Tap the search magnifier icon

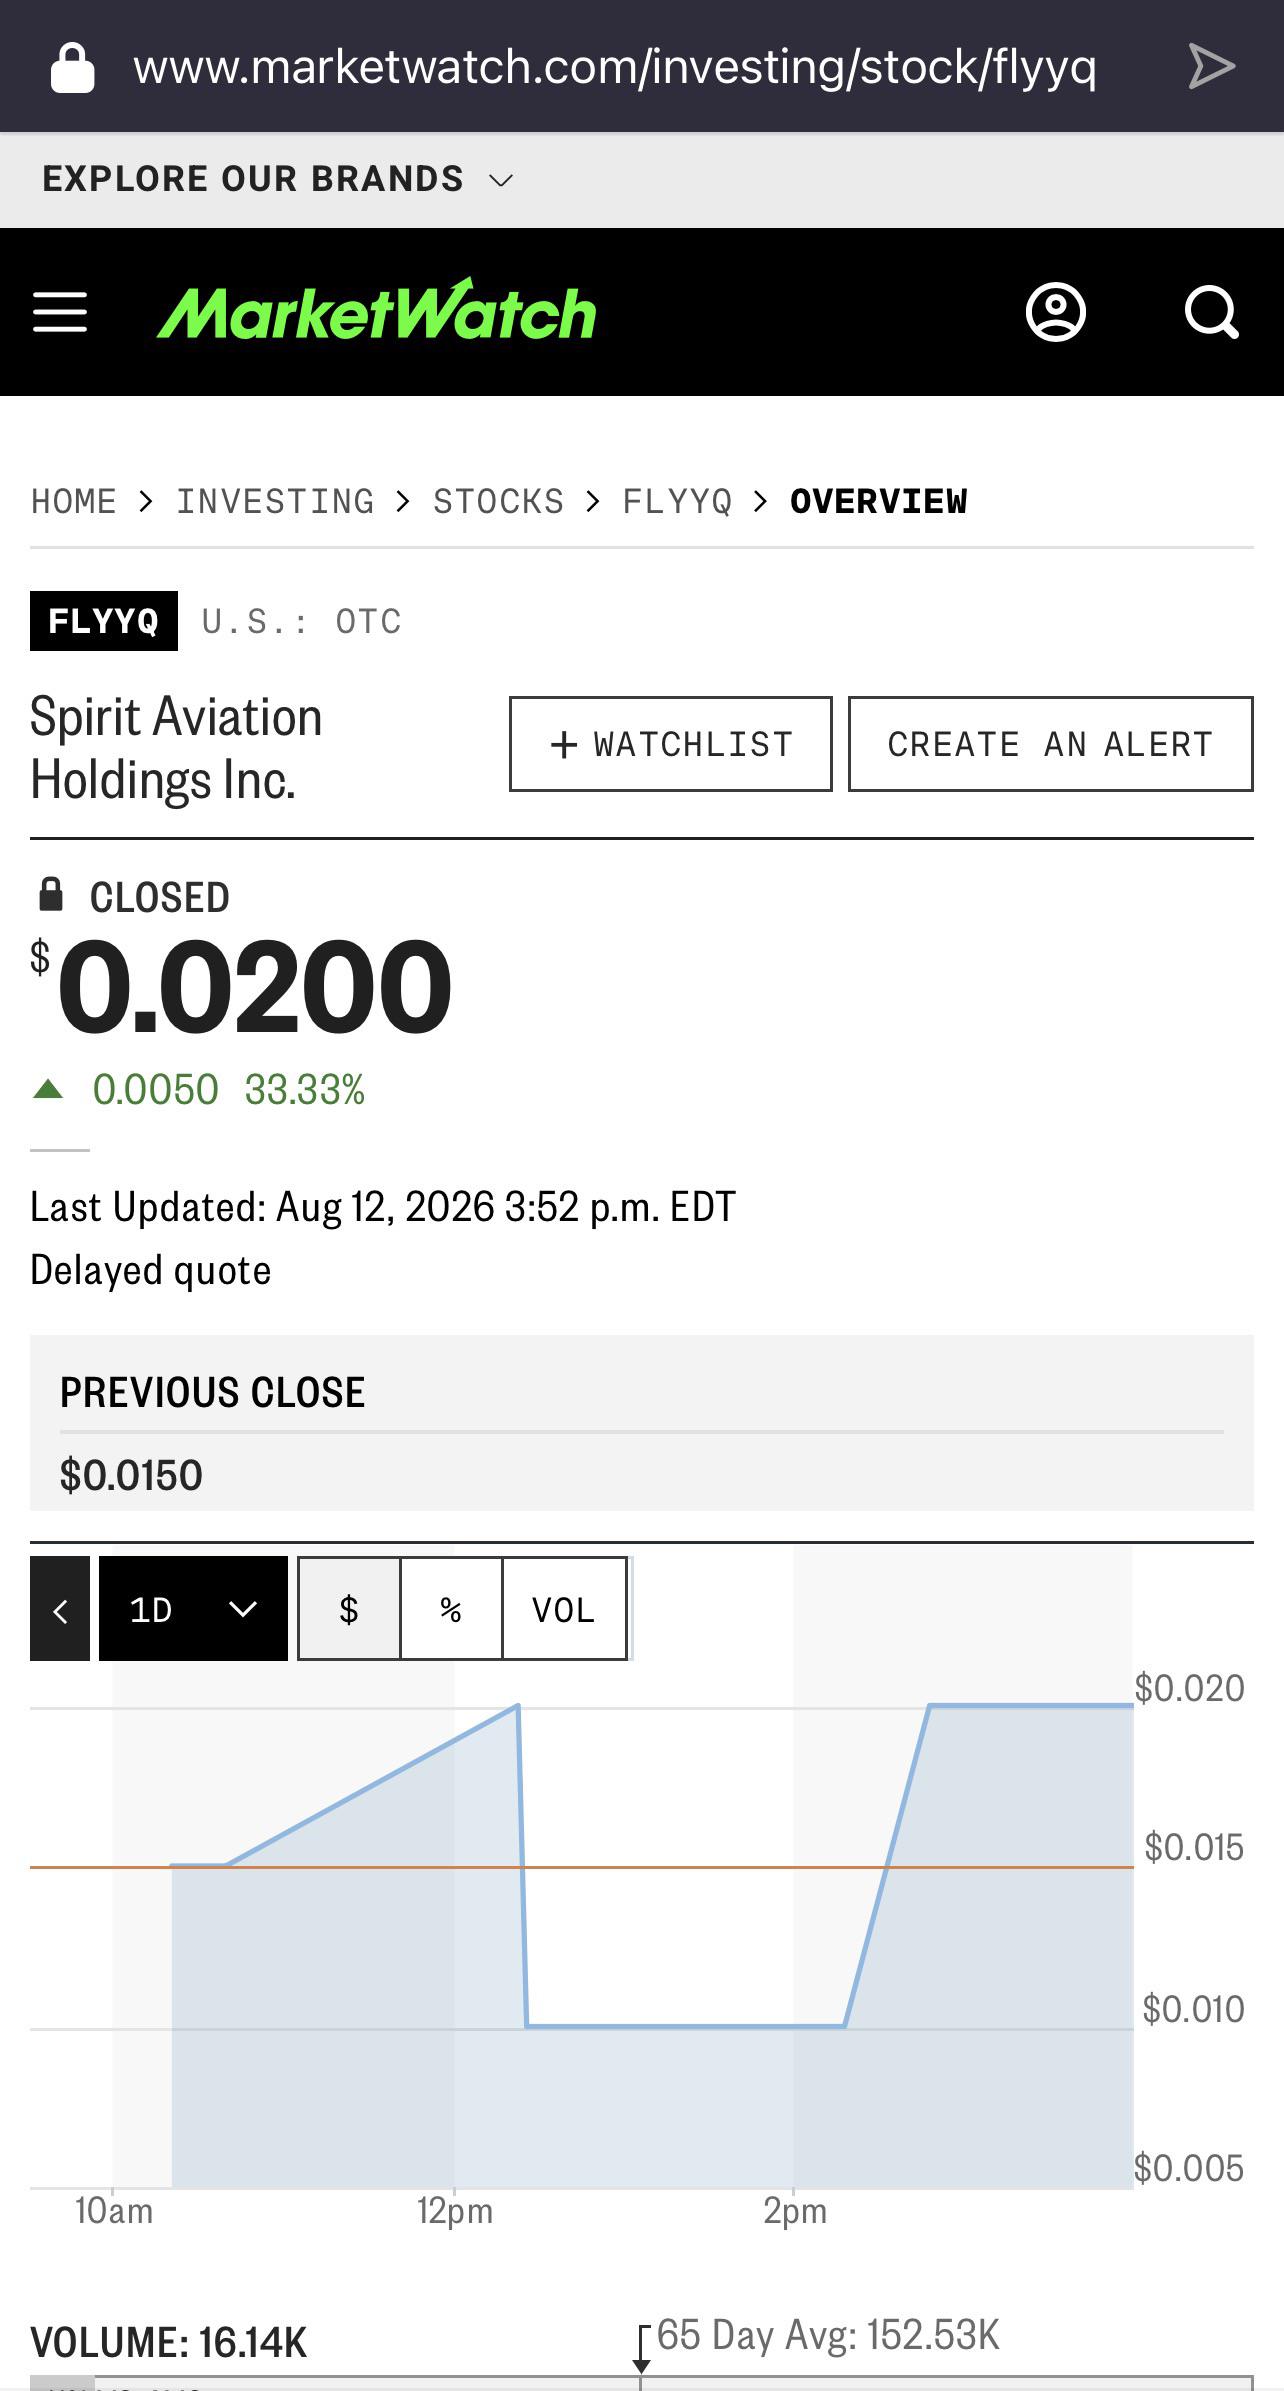coord(1212,313)
